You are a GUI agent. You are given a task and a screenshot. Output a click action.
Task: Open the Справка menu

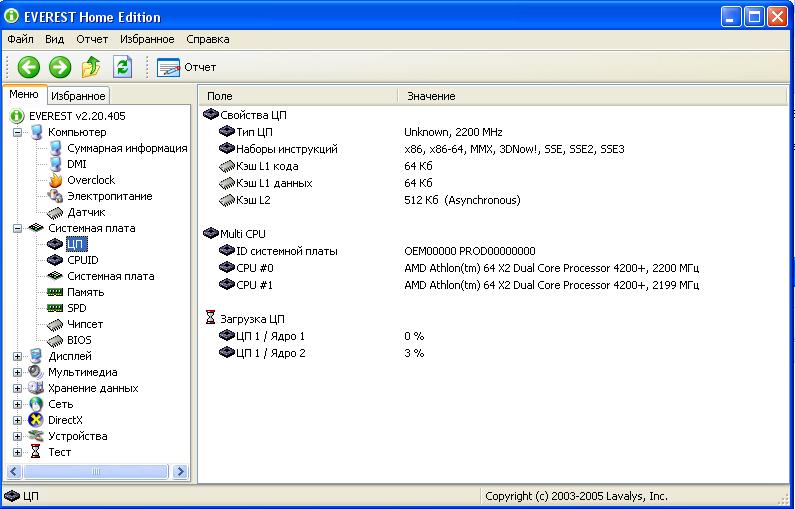pos(207,39)
